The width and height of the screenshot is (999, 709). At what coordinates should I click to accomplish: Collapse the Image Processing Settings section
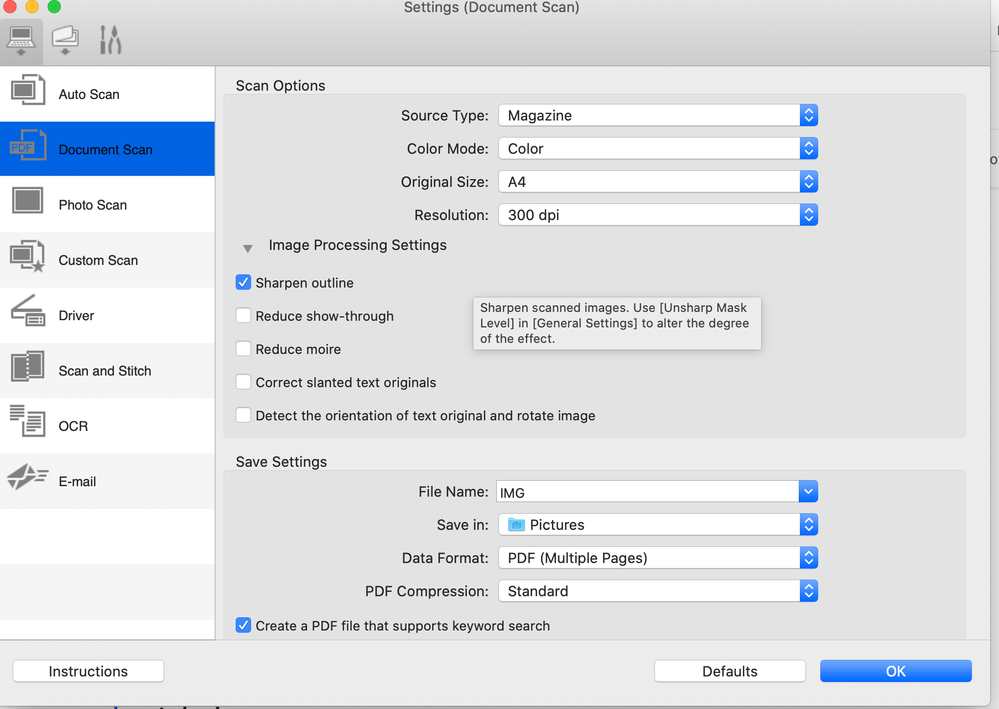[x=248, y=247]
